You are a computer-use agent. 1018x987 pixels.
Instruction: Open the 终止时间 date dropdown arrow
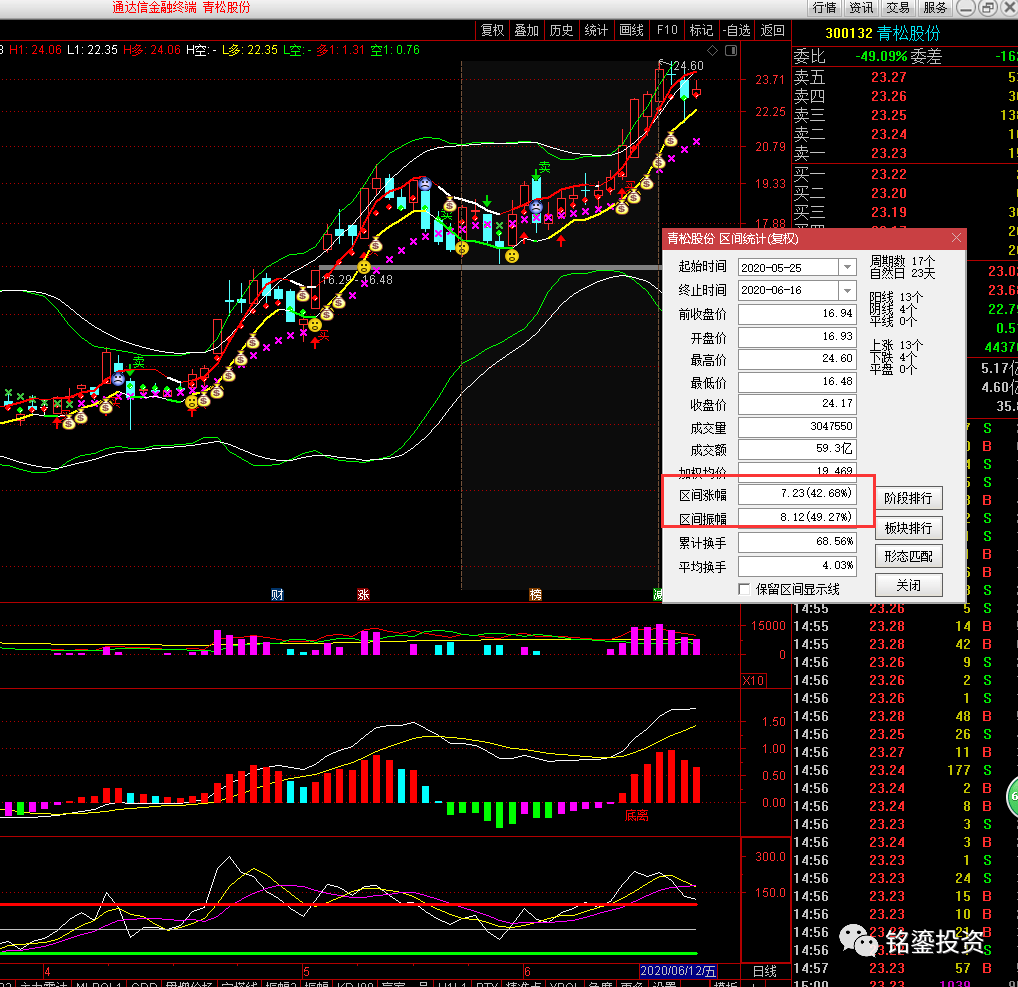pyautogui.click(x=847, y=290)
